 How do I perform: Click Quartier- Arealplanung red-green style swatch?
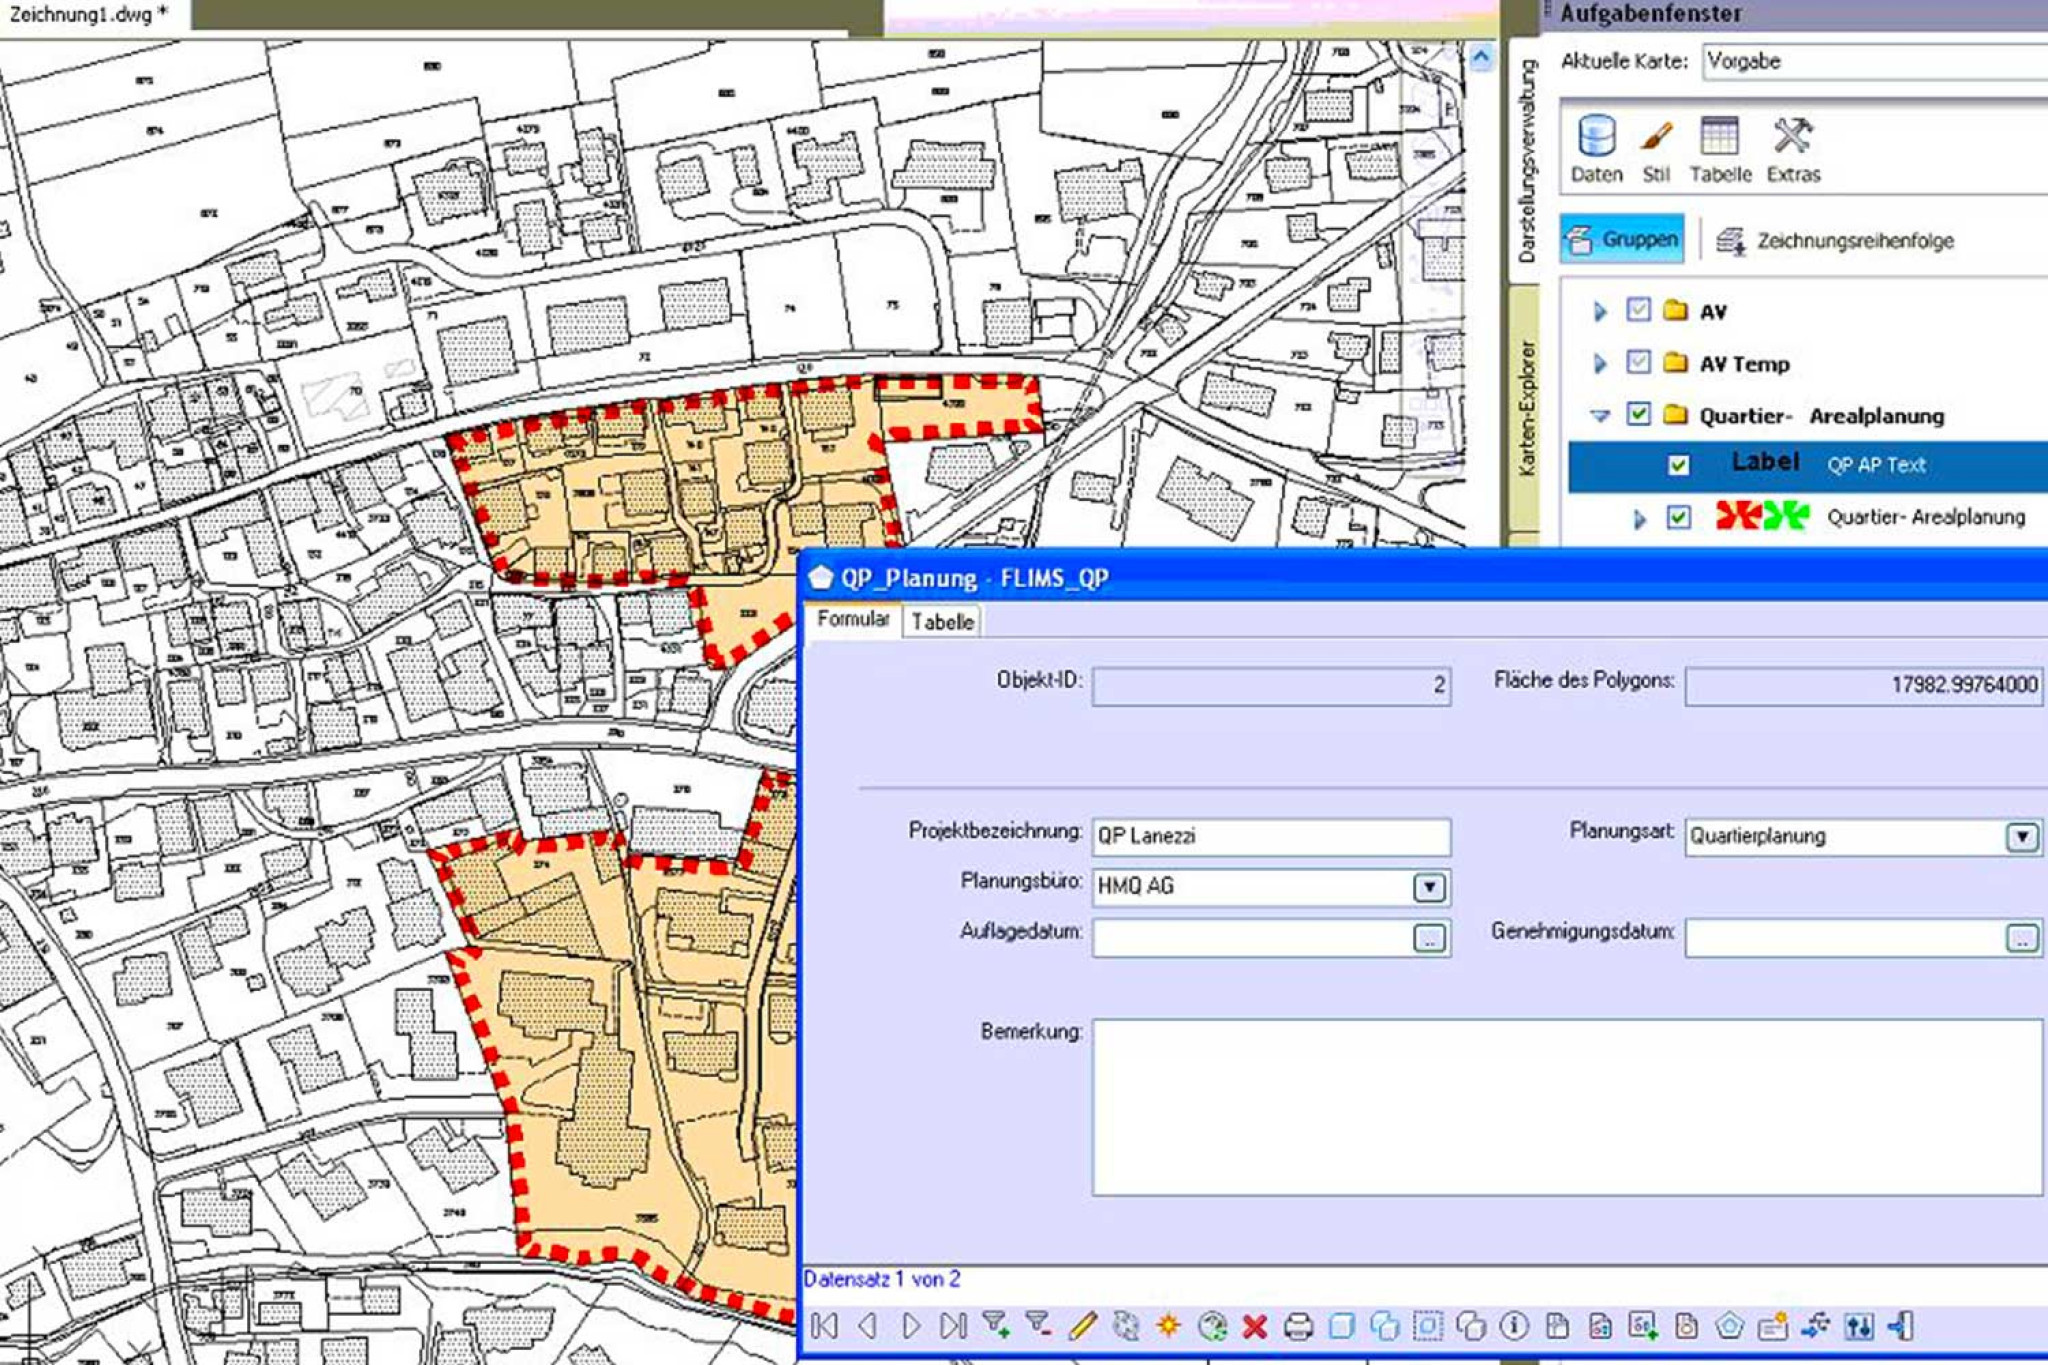coord(1762,516)
